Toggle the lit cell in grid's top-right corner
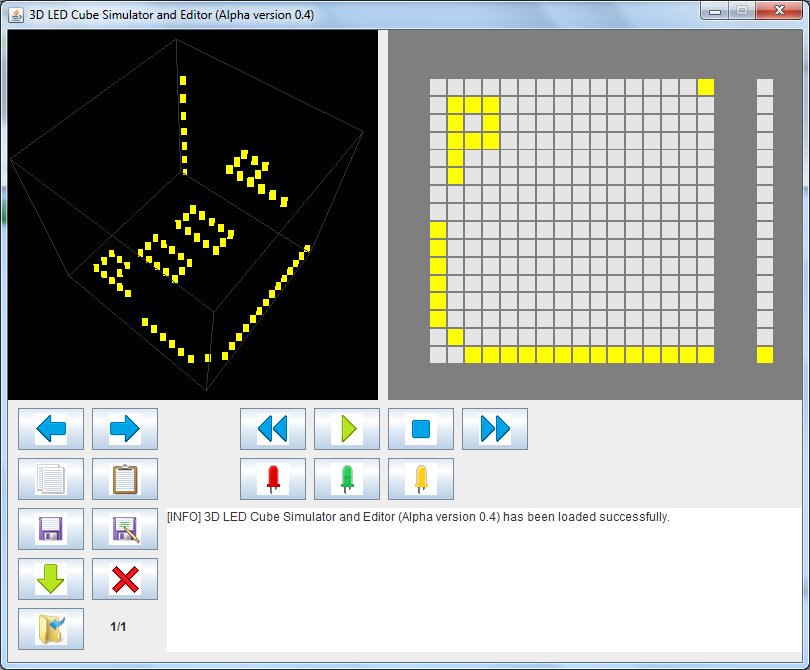 (x=706, y=87)
